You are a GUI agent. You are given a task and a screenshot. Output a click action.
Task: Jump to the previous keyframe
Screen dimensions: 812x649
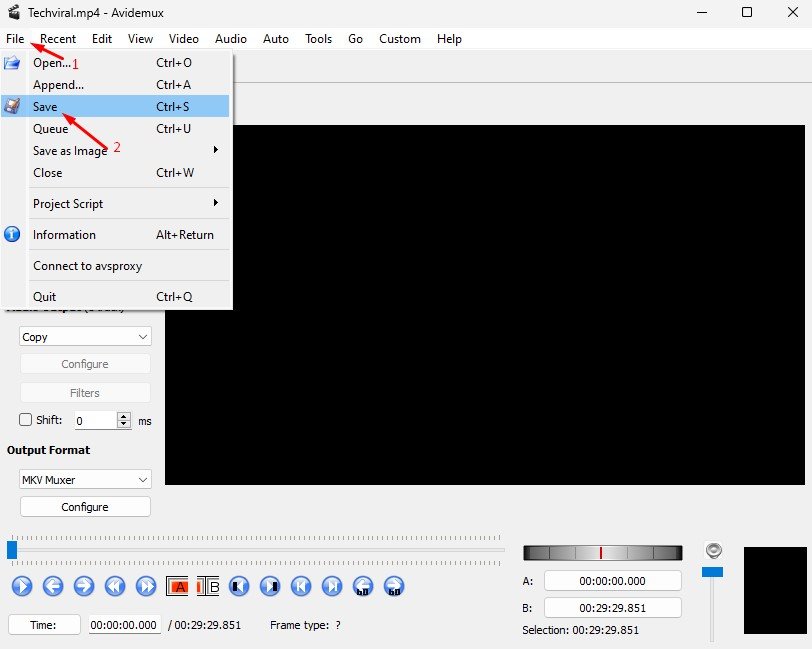click(115, 586)
